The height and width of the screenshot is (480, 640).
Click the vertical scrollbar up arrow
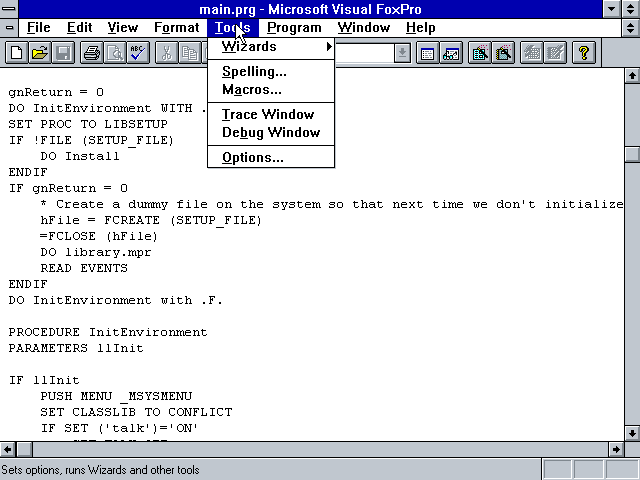[x=632, y=76]
